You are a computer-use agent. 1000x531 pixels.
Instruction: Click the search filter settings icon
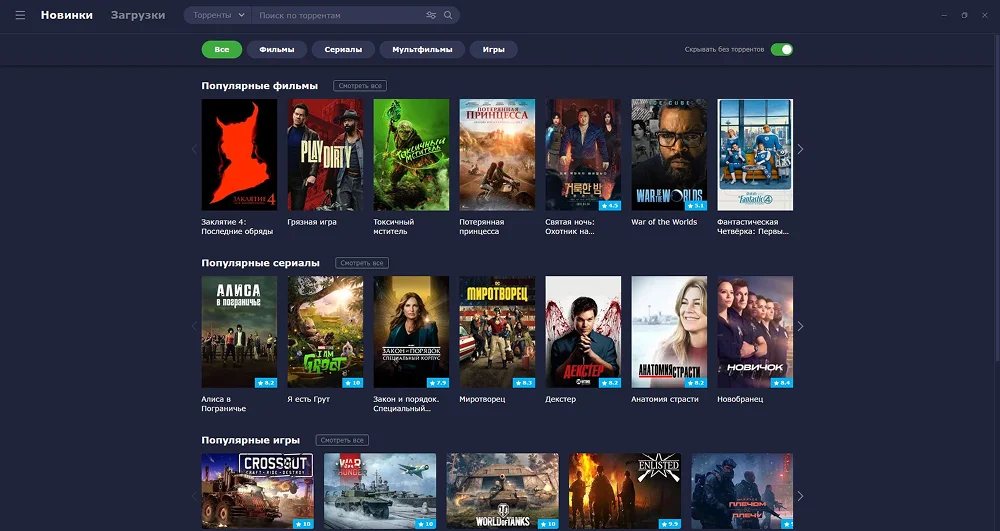(x=431, y=16)
